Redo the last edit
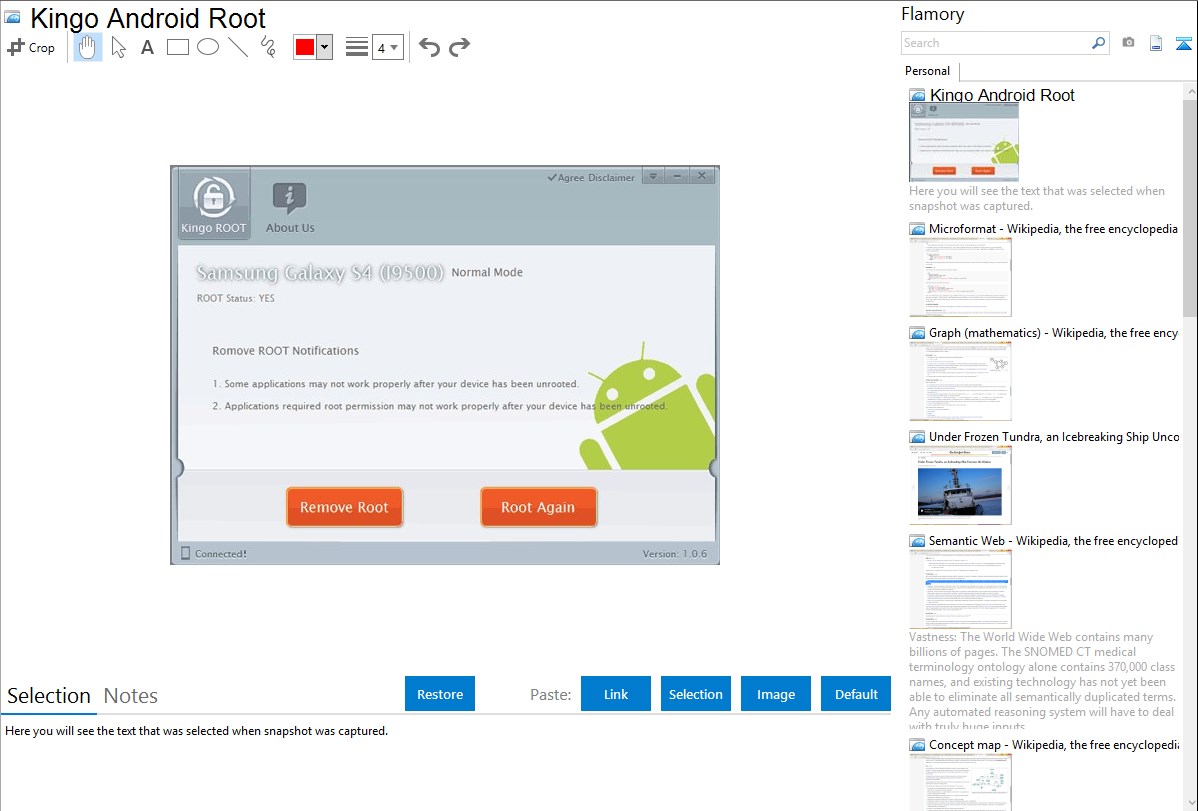The width and height of the screenshot is (1198, 811). click(x=459, y=47)
